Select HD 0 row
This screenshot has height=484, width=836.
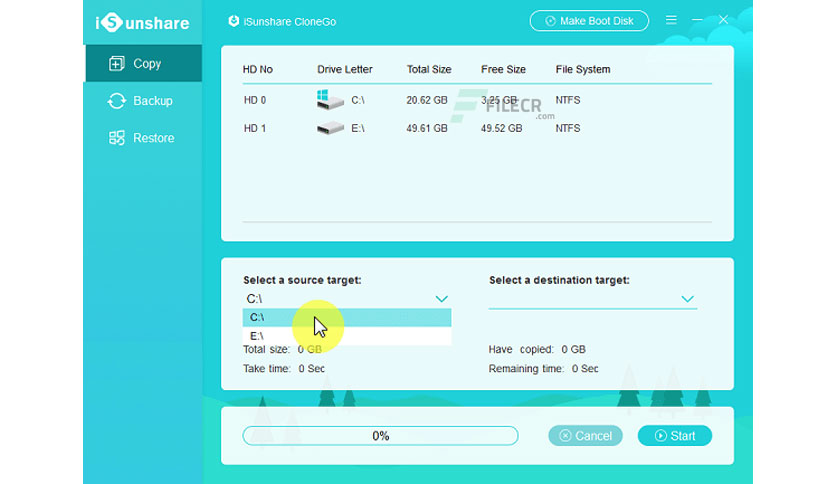(x=477, y=100)
